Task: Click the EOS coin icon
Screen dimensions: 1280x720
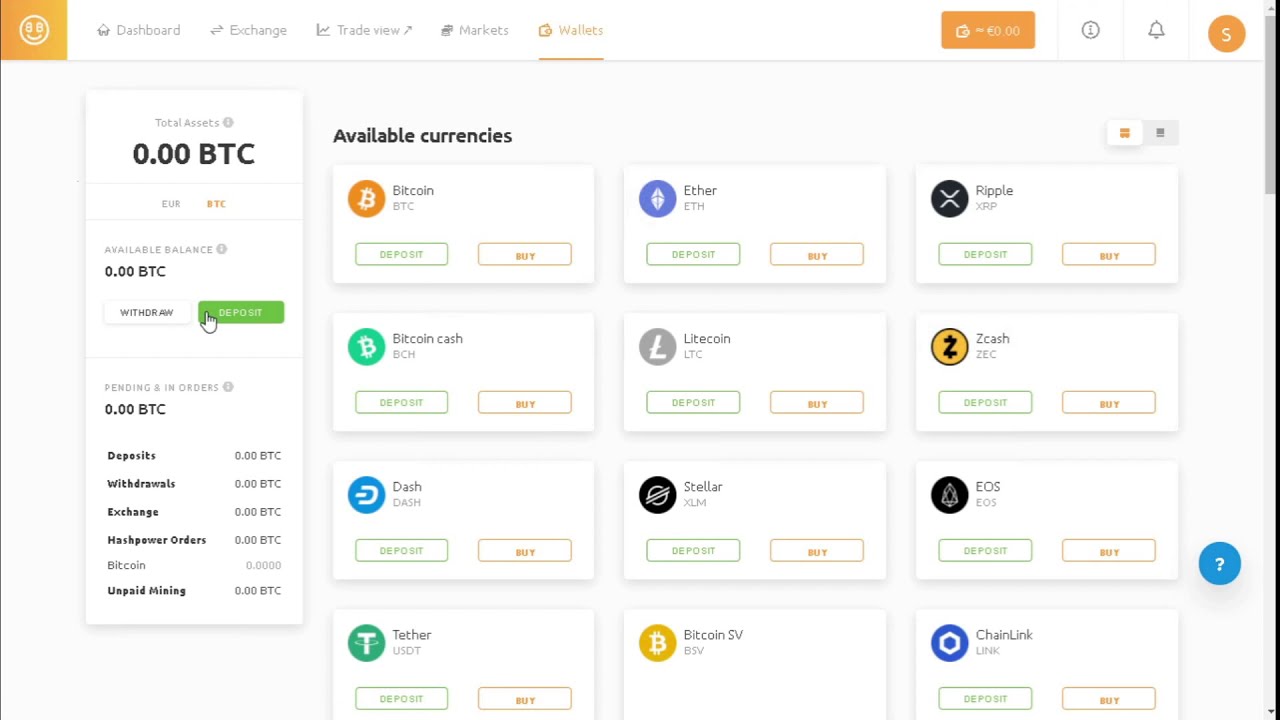Action: click(949, 494)
